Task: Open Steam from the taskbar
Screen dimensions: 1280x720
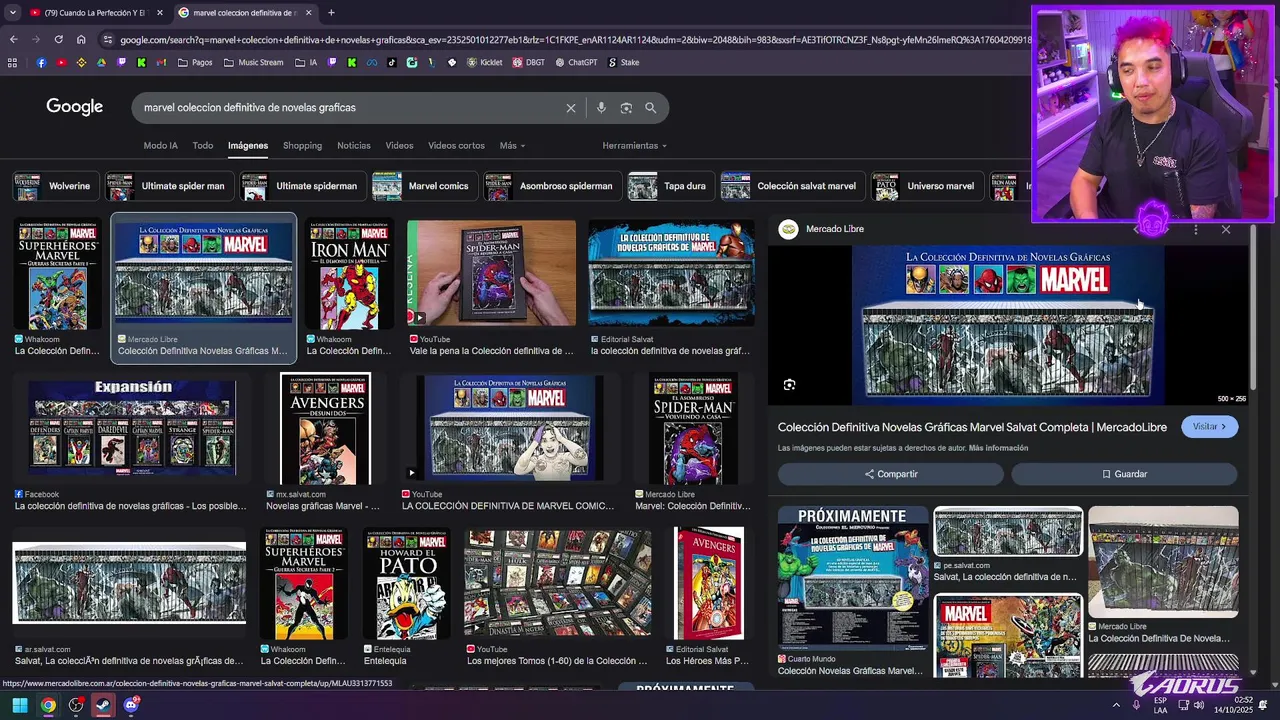Action: coord(103,705)
